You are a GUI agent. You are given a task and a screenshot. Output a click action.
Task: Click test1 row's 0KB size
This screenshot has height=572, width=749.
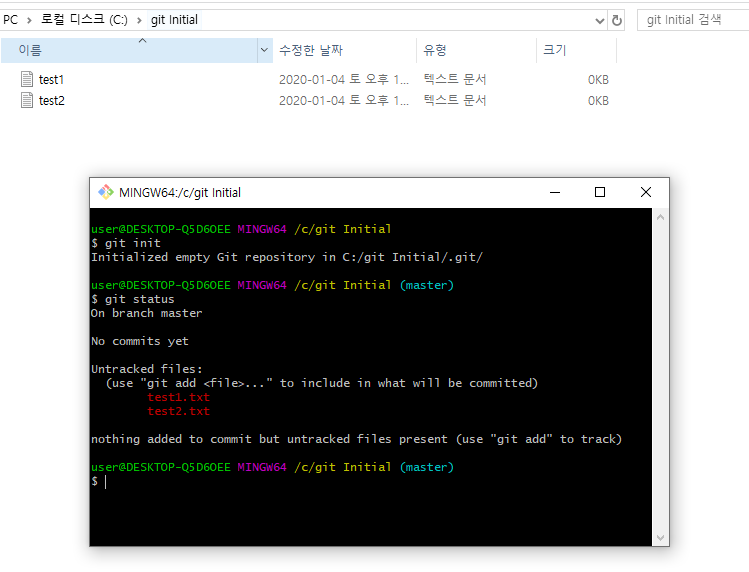598,80
